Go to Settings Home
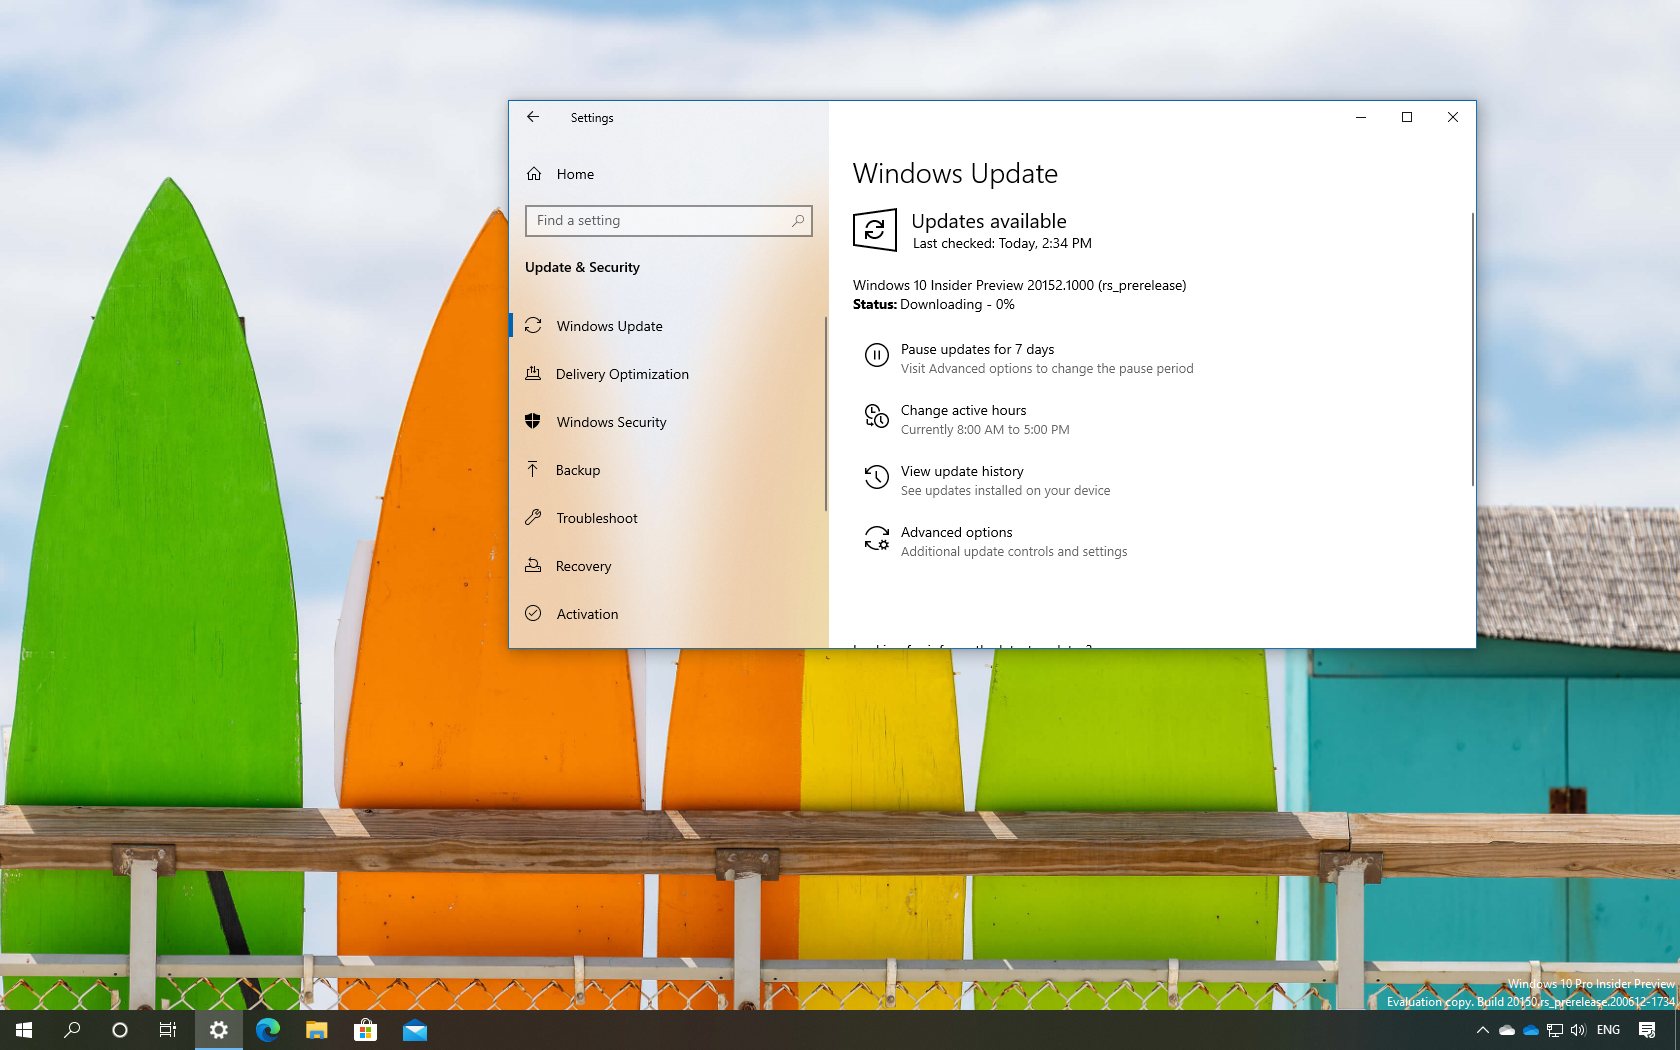 pyautogui.click(x=574, y=174)
